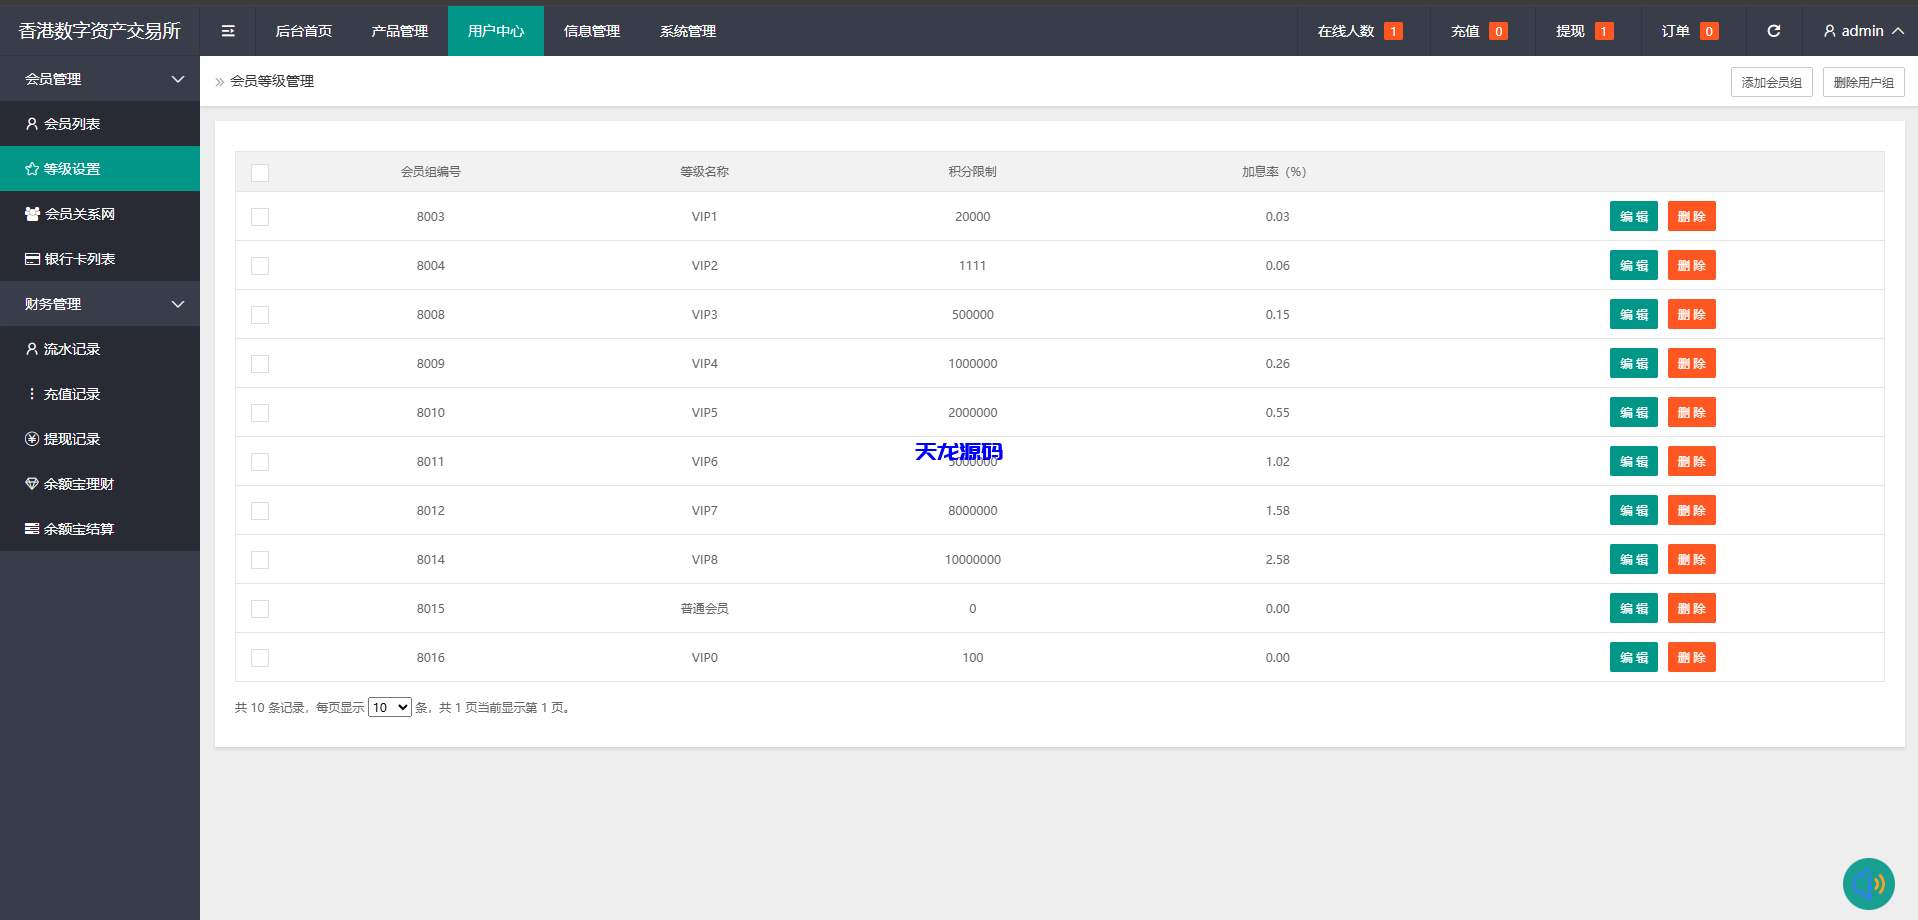Viewport: 1918px width, 920px height.
Task: Collapse the 会员管理 sidebar section
Action: pos(178,79)
